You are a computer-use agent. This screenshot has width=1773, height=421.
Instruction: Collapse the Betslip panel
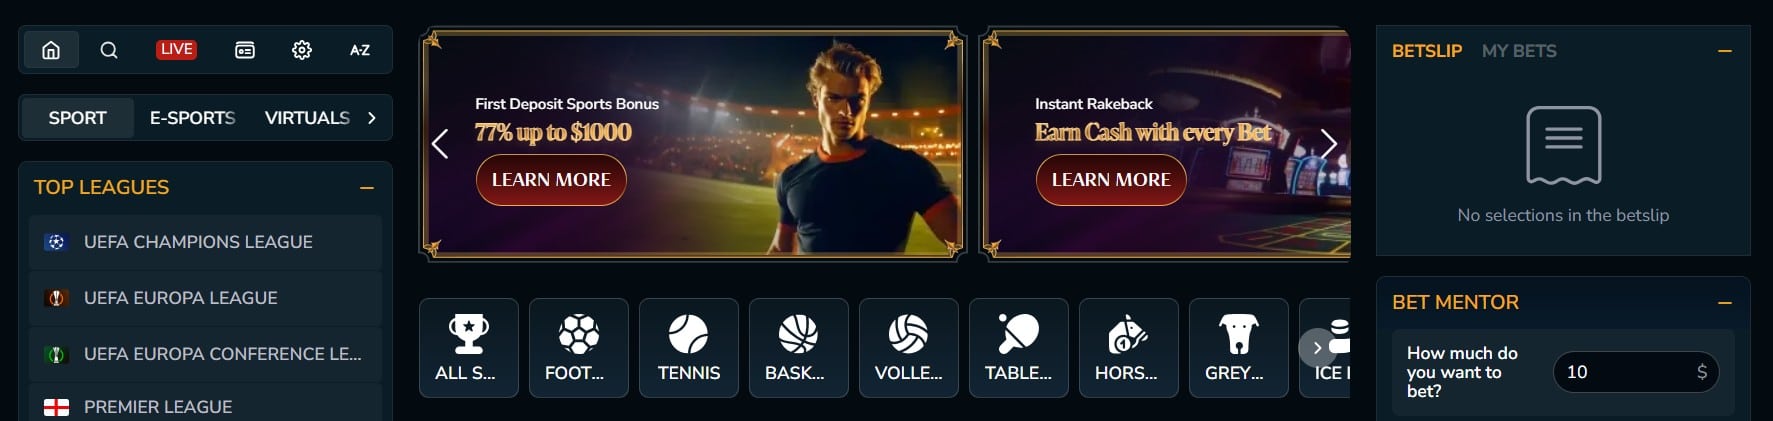tap(1725, 51)
